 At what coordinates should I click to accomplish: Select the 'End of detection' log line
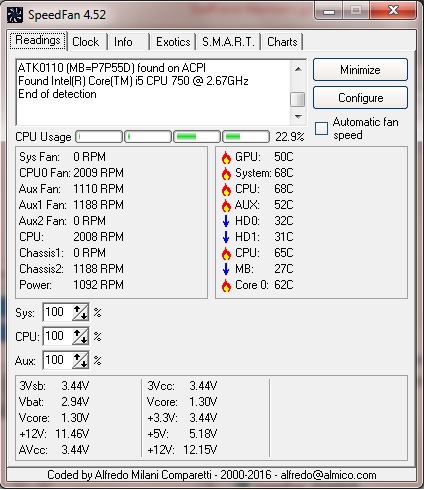pyautogui.click(x=57, y=94)
